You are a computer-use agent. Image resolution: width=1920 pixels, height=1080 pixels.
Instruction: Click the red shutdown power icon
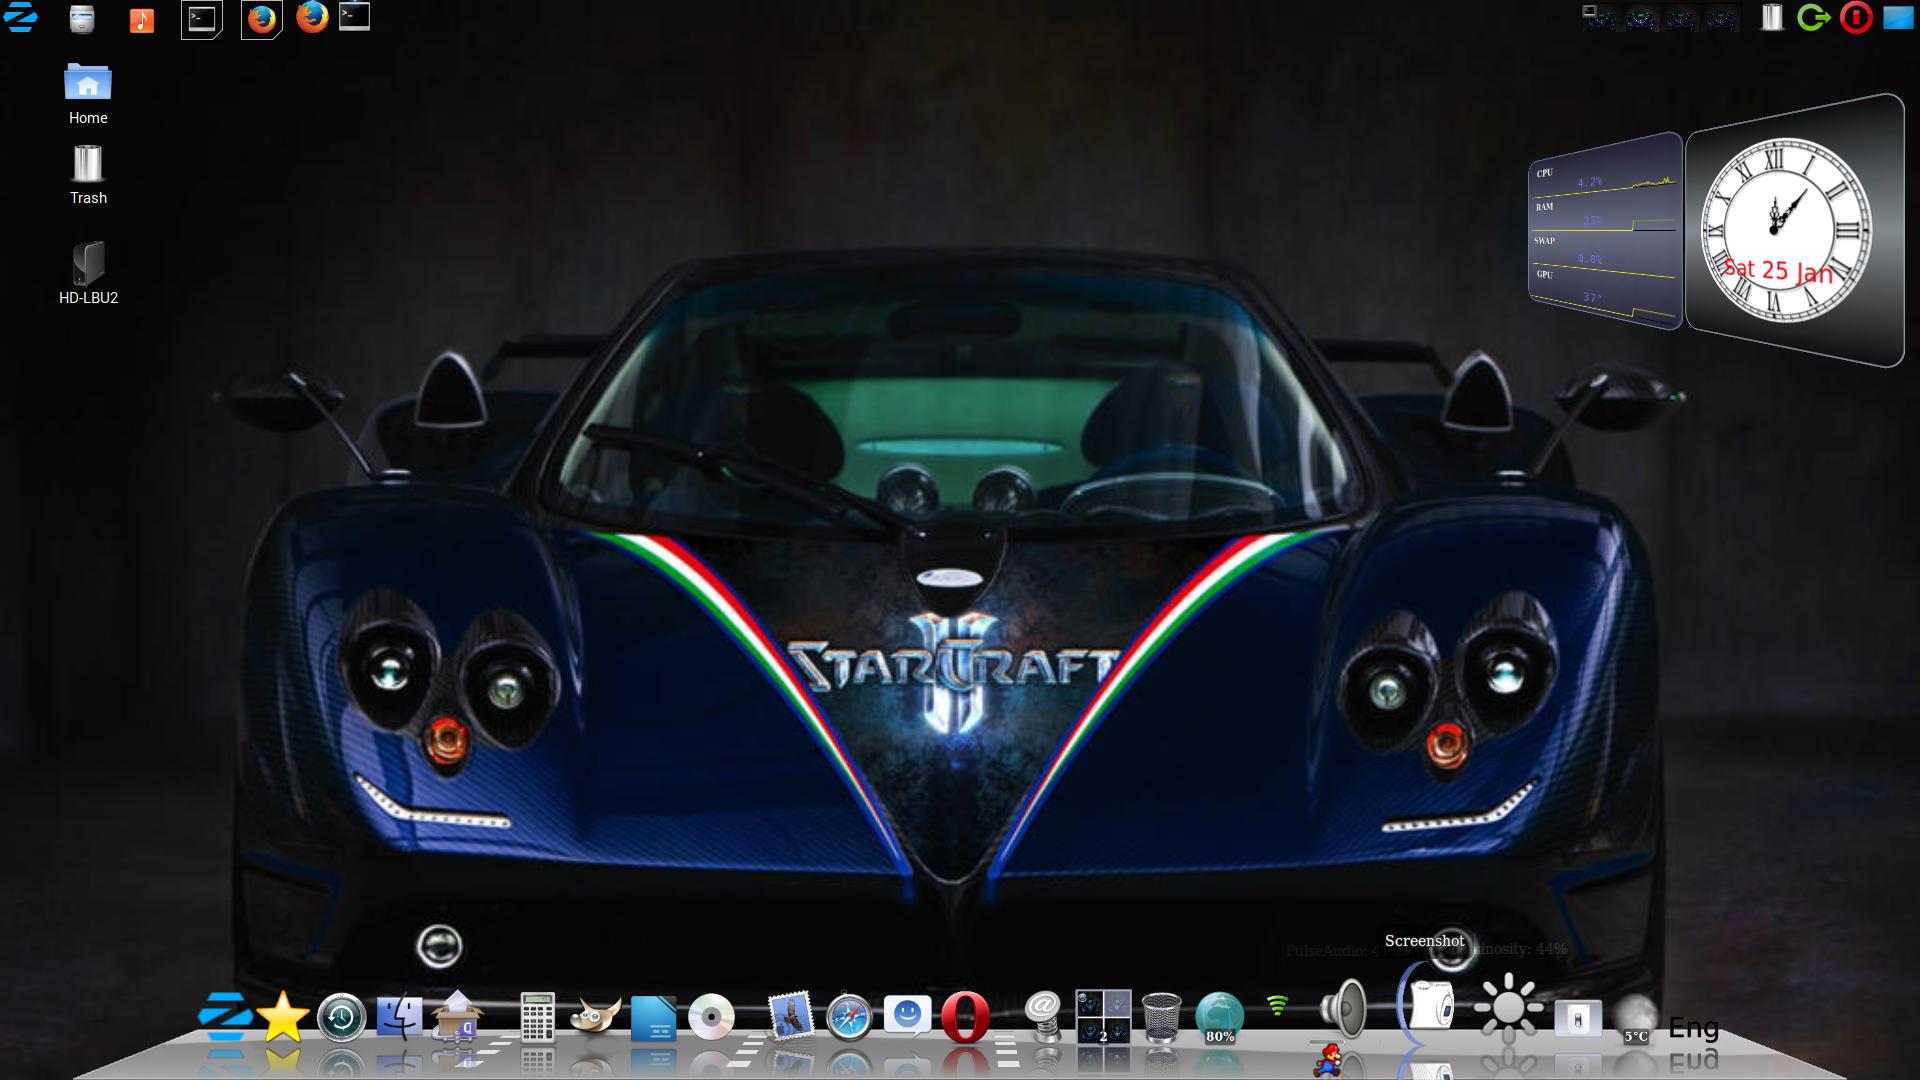click(1856, 18)
